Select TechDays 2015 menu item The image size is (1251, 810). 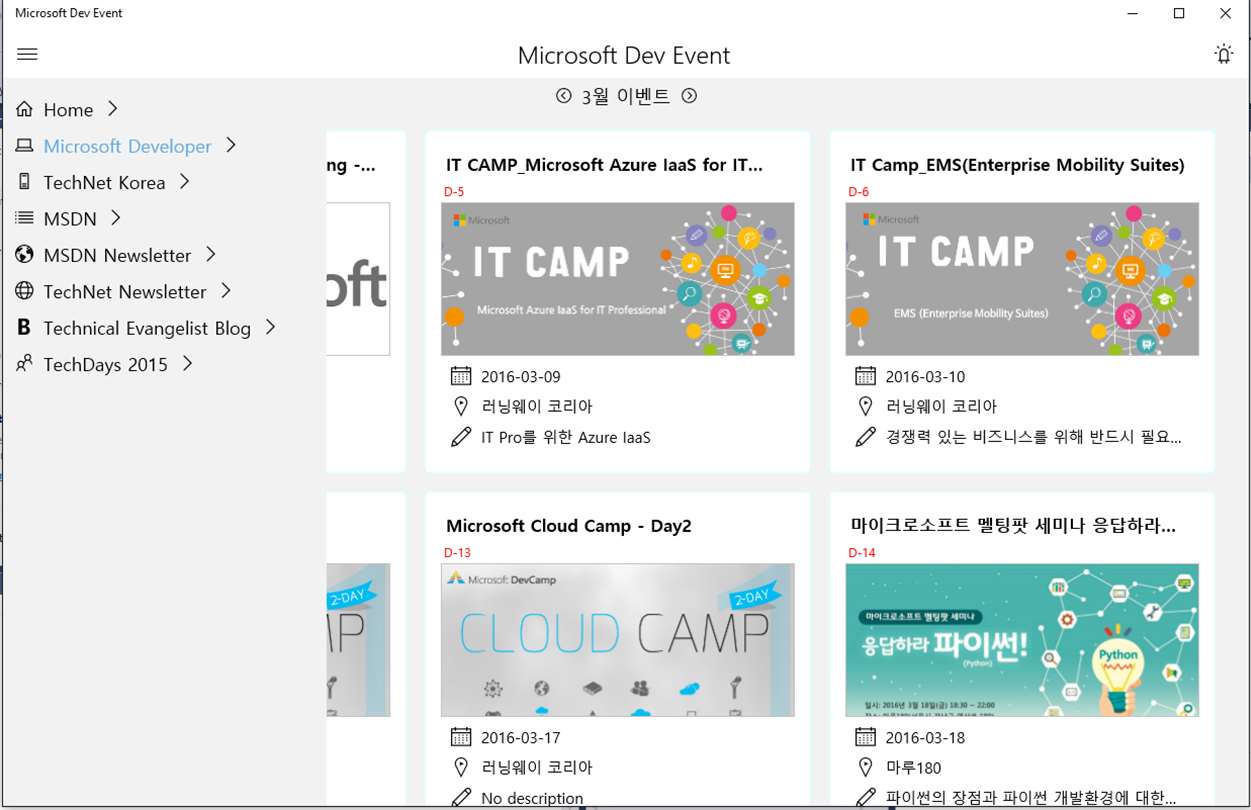click(105, 364)
